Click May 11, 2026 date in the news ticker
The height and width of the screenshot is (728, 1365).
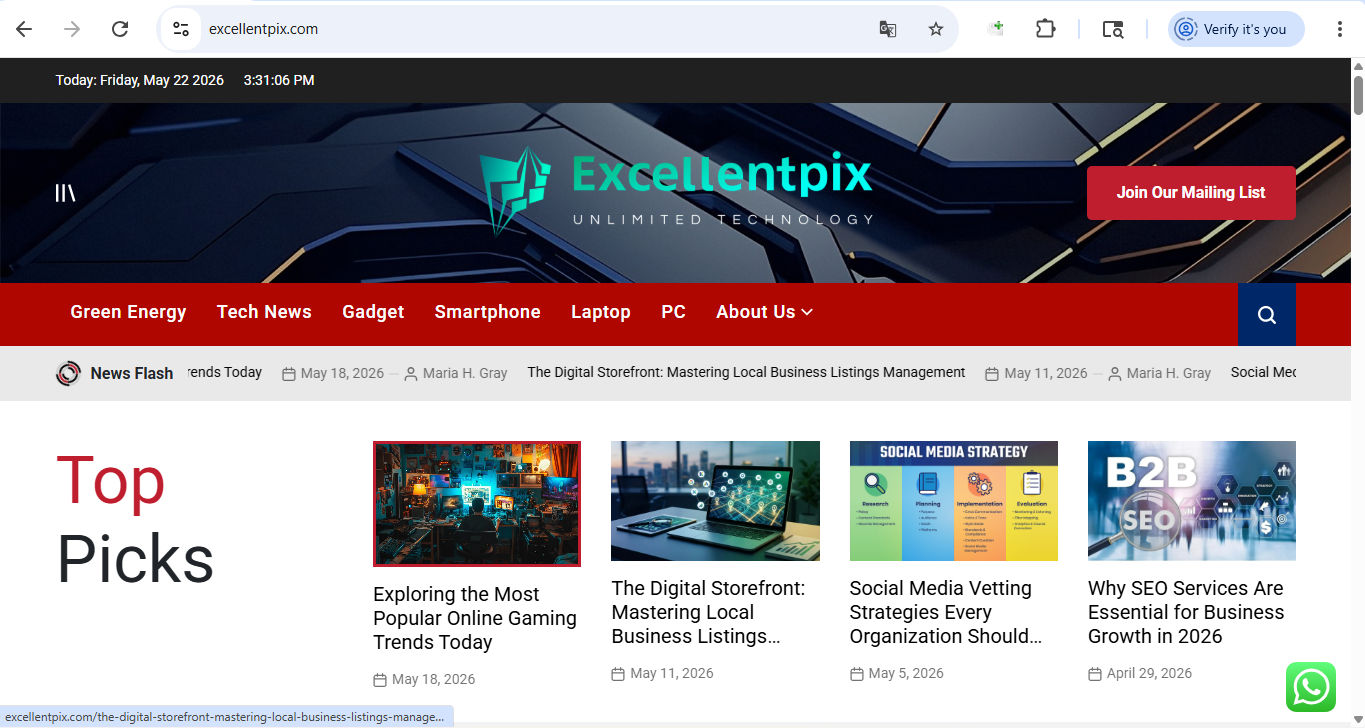click(x=1045, y=373)
